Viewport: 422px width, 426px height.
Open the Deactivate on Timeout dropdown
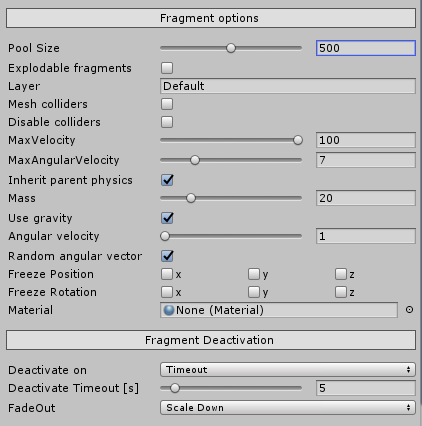point(288,370)
